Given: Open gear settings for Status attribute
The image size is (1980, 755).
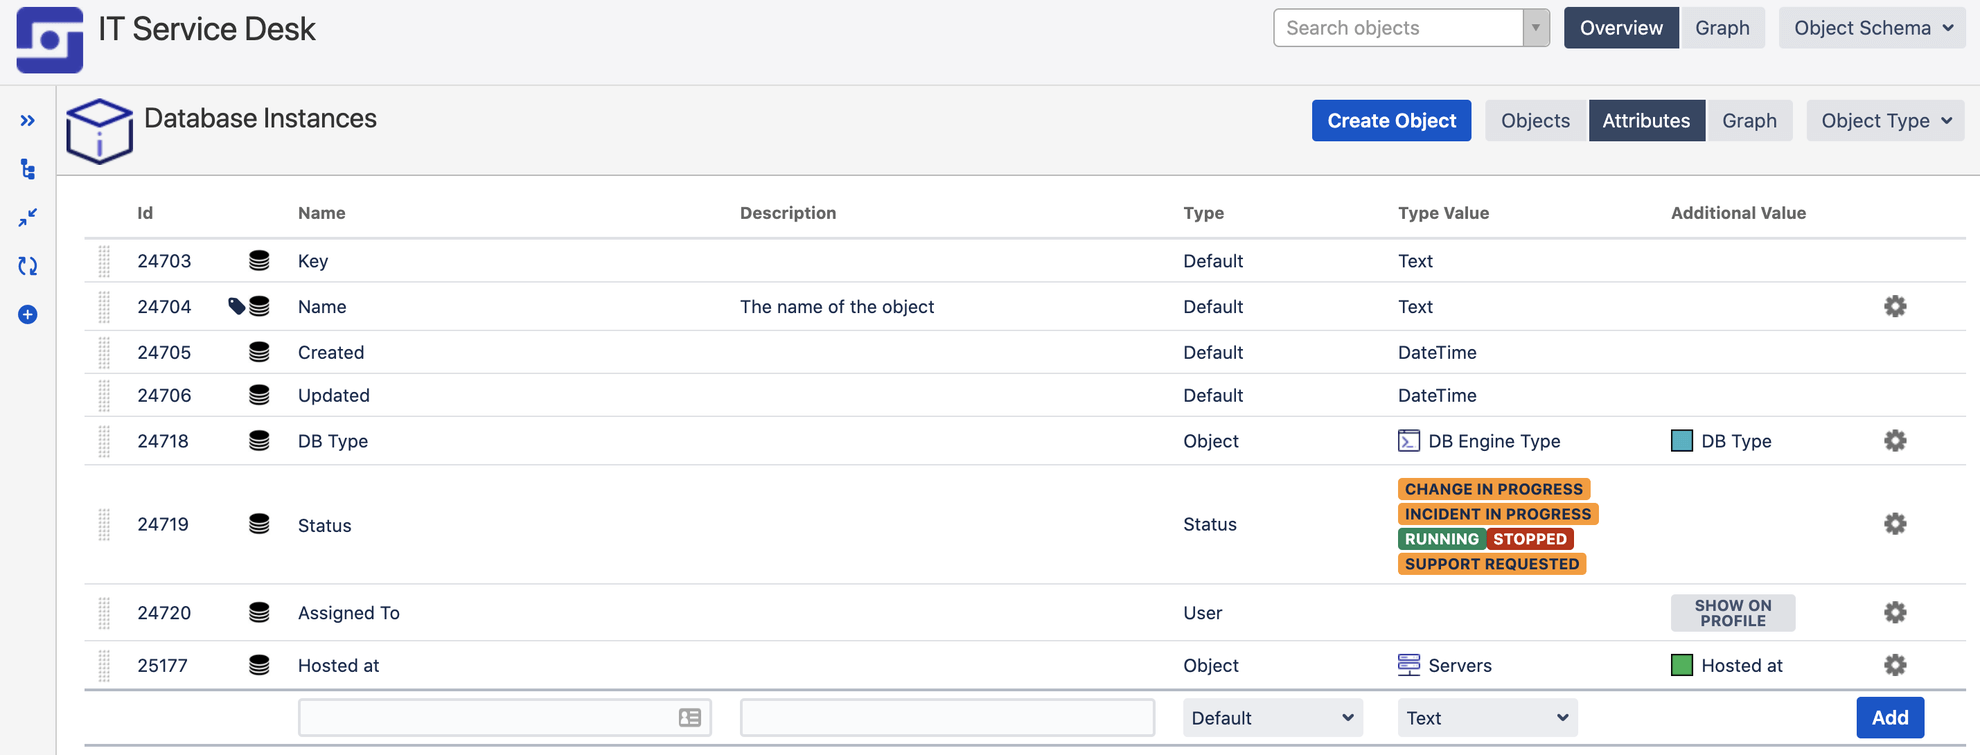Looking at the screenshot, I should [1894, 524].
